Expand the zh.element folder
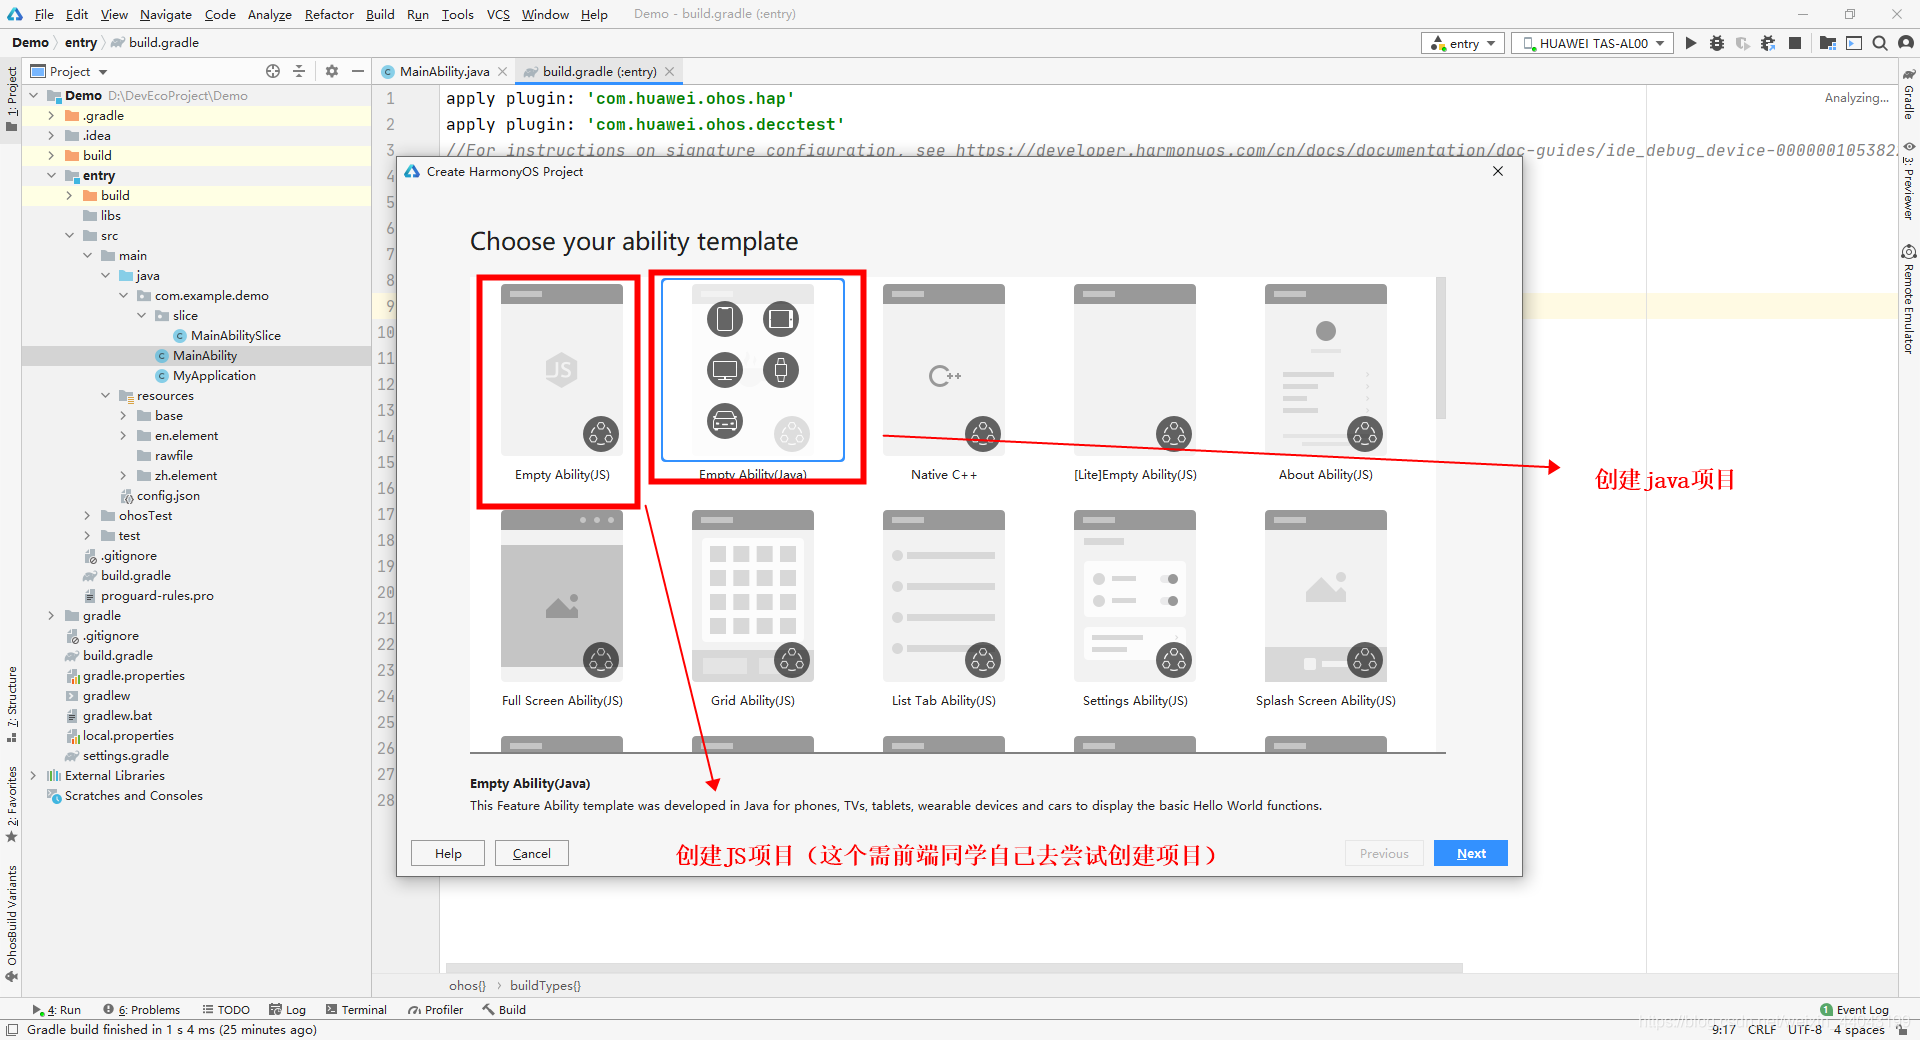The height and width of the screenshot is (1040, 1920). (124, 476)
